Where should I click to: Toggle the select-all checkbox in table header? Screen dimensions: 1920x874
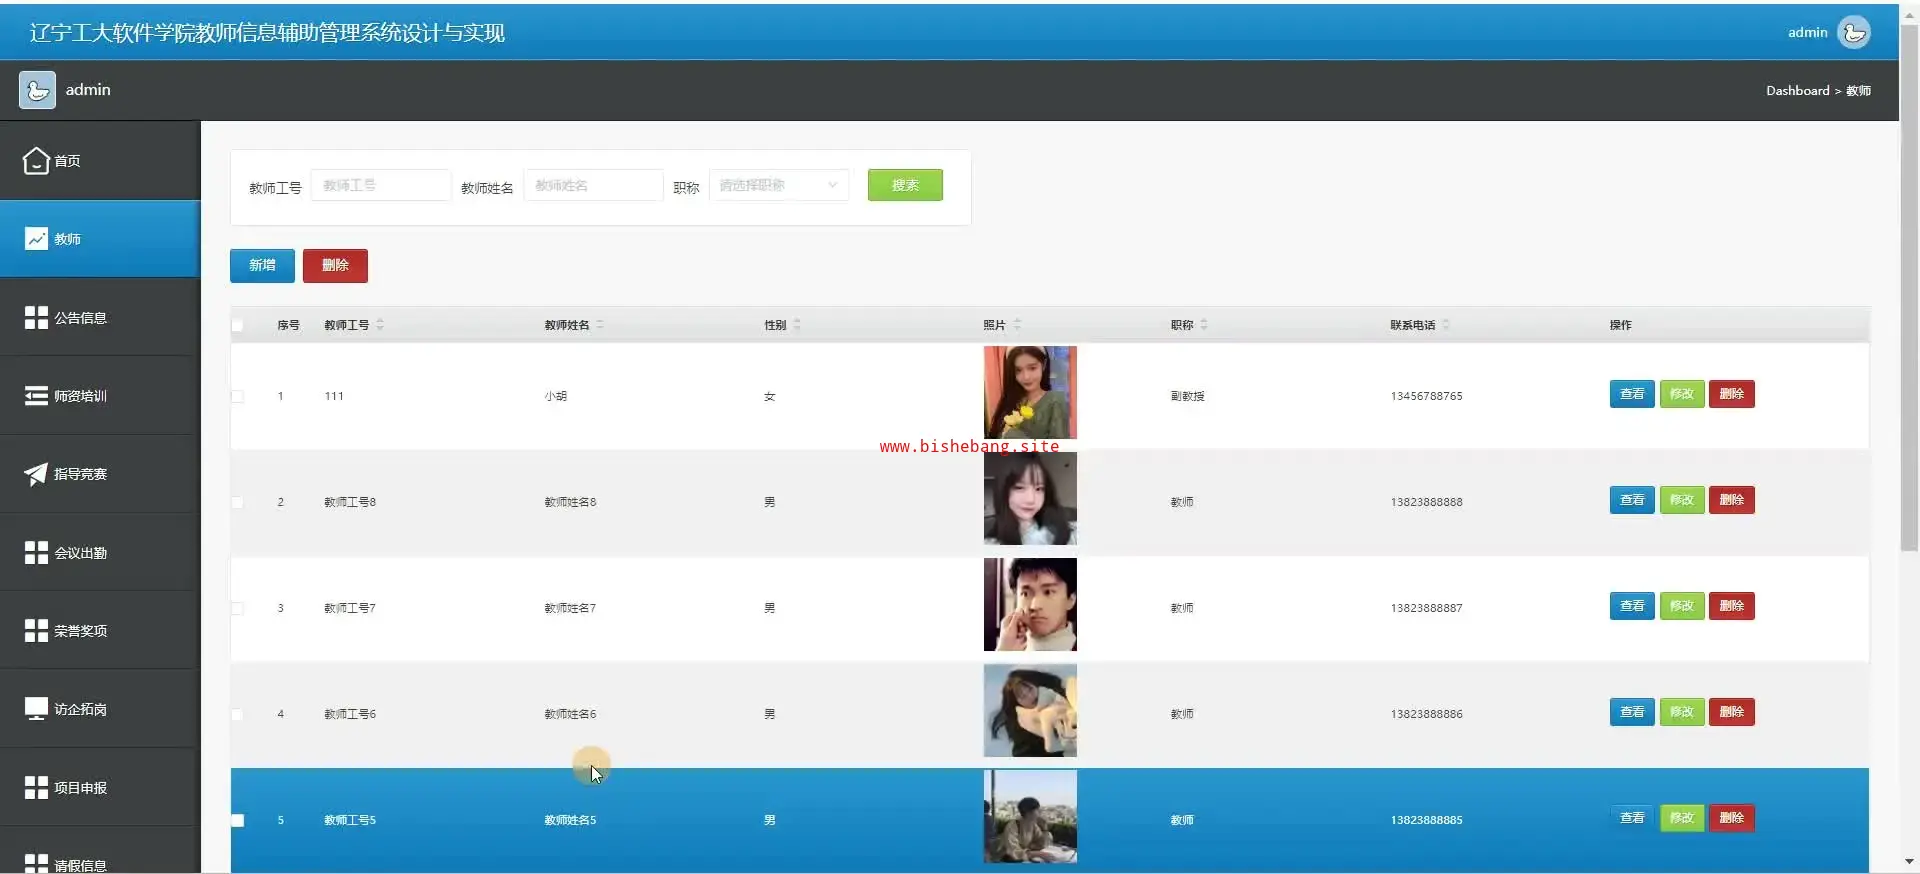point(237,325)
